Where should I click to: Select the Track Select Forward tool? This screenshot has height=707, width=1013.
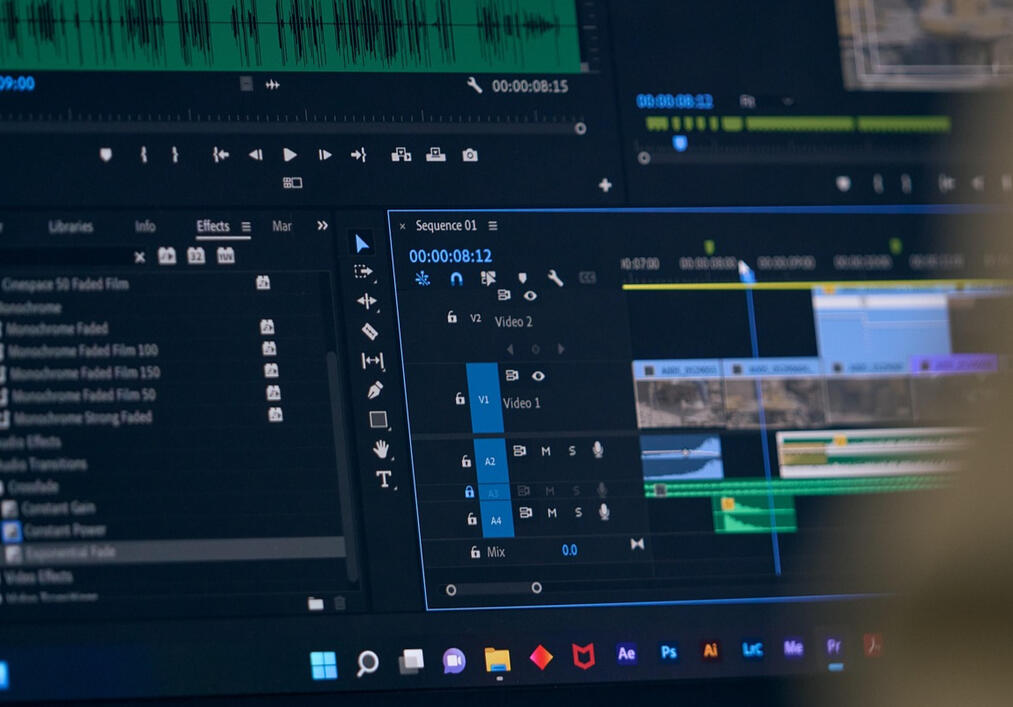pos(364,272)
